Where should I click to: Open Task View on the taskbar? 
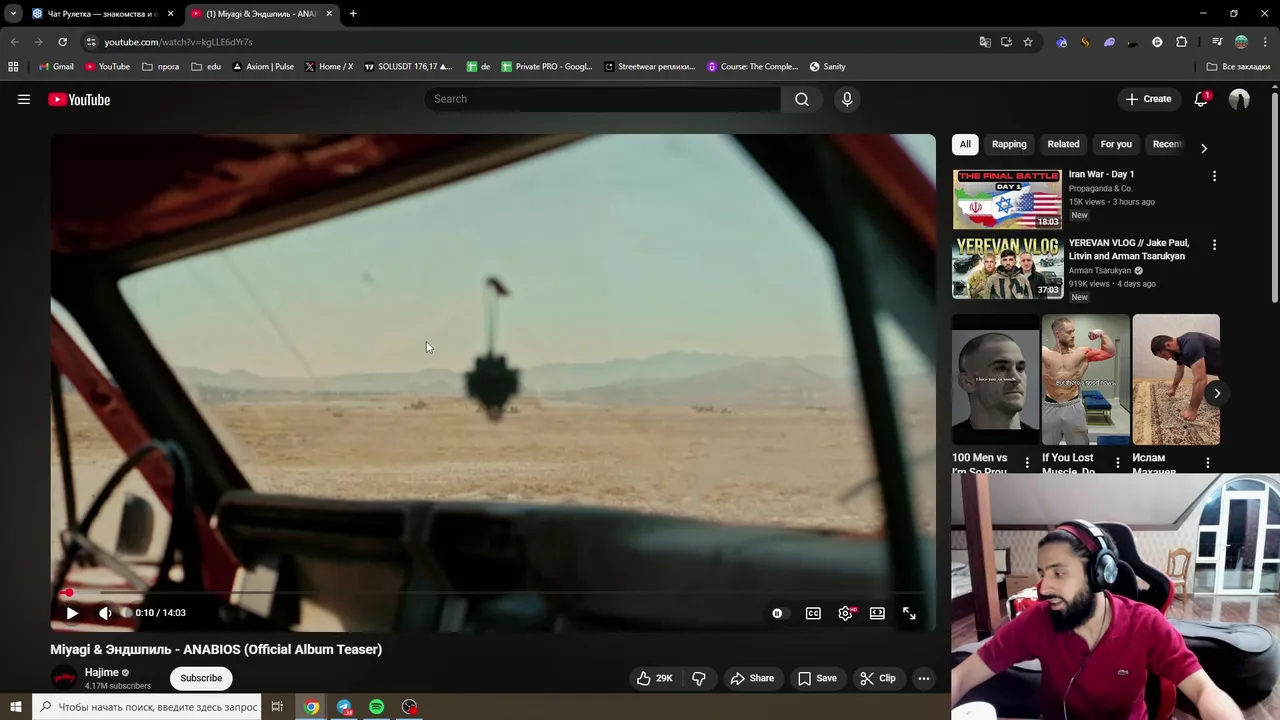pyautogui.click(x=277, y=707)
